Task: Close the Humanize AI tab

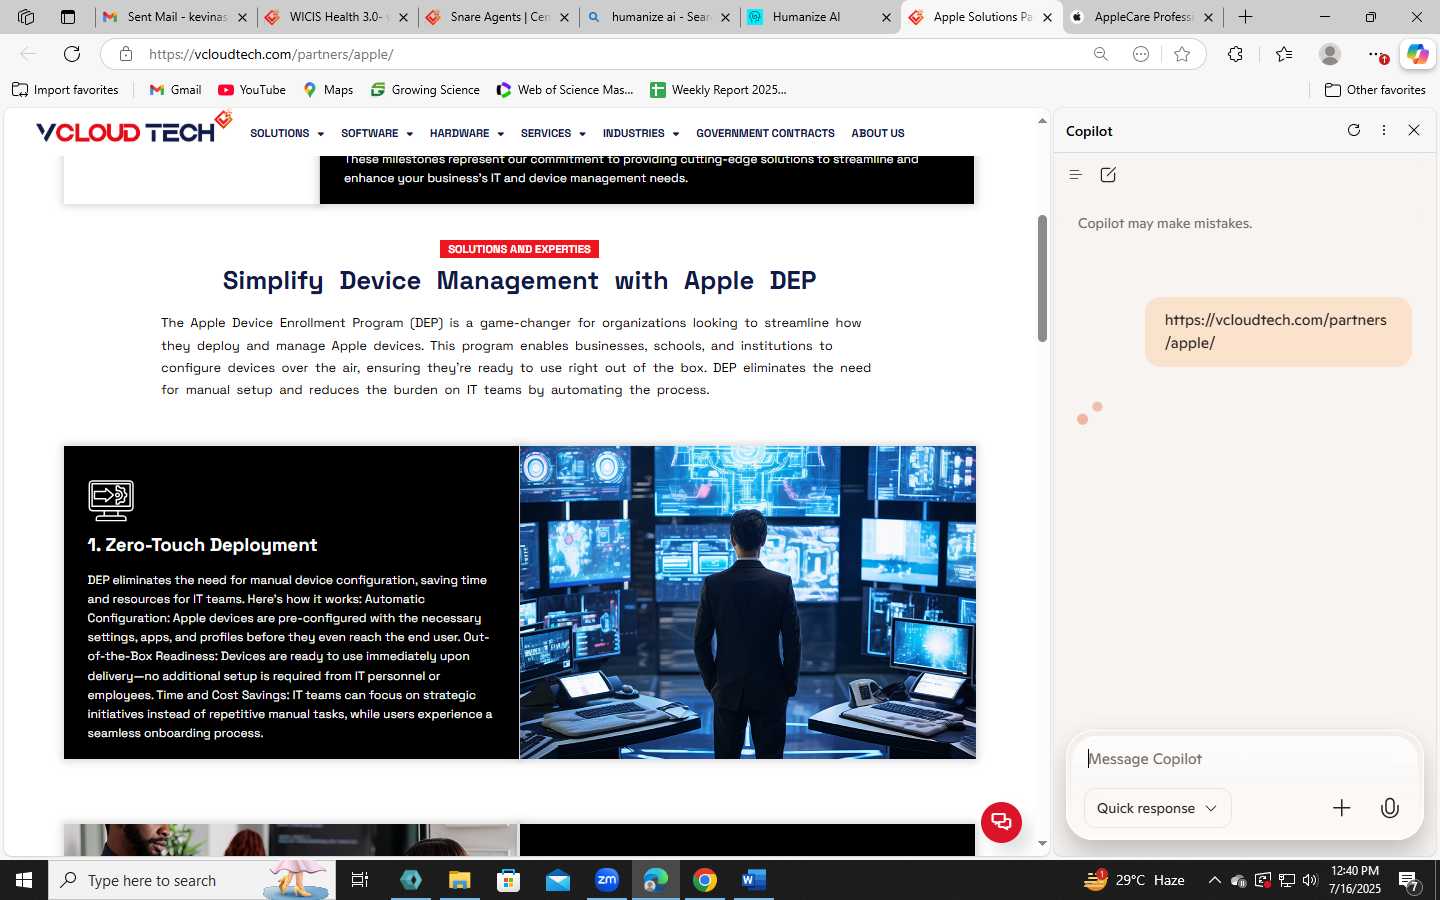Action: 886,17
